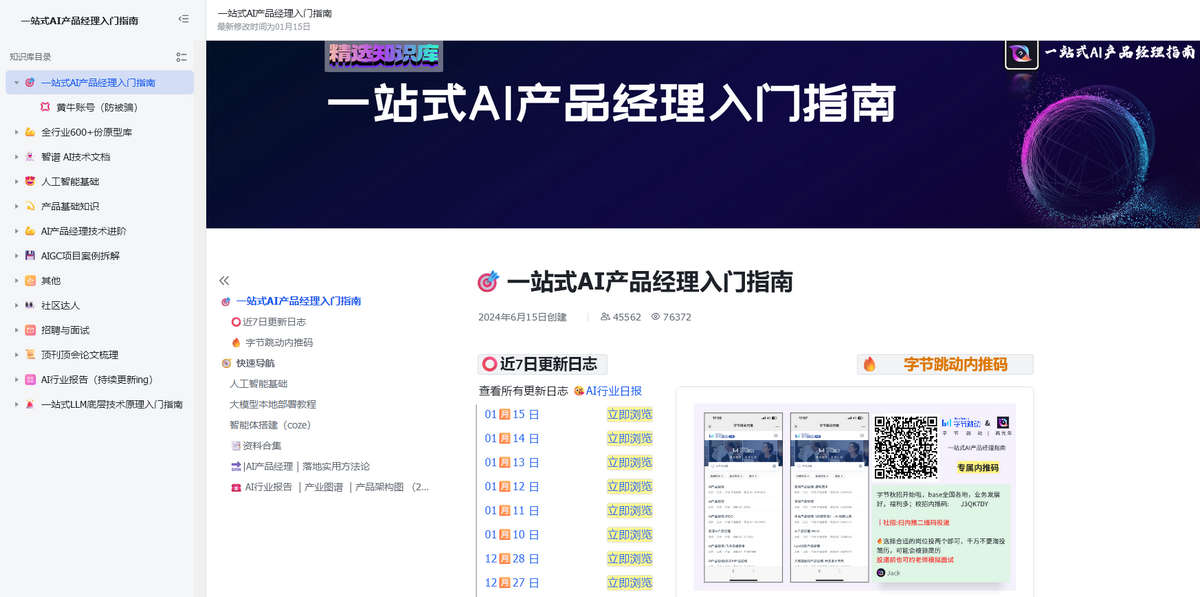Click the calendar icon next to 招聘与面试

click(x=30, y=330)
